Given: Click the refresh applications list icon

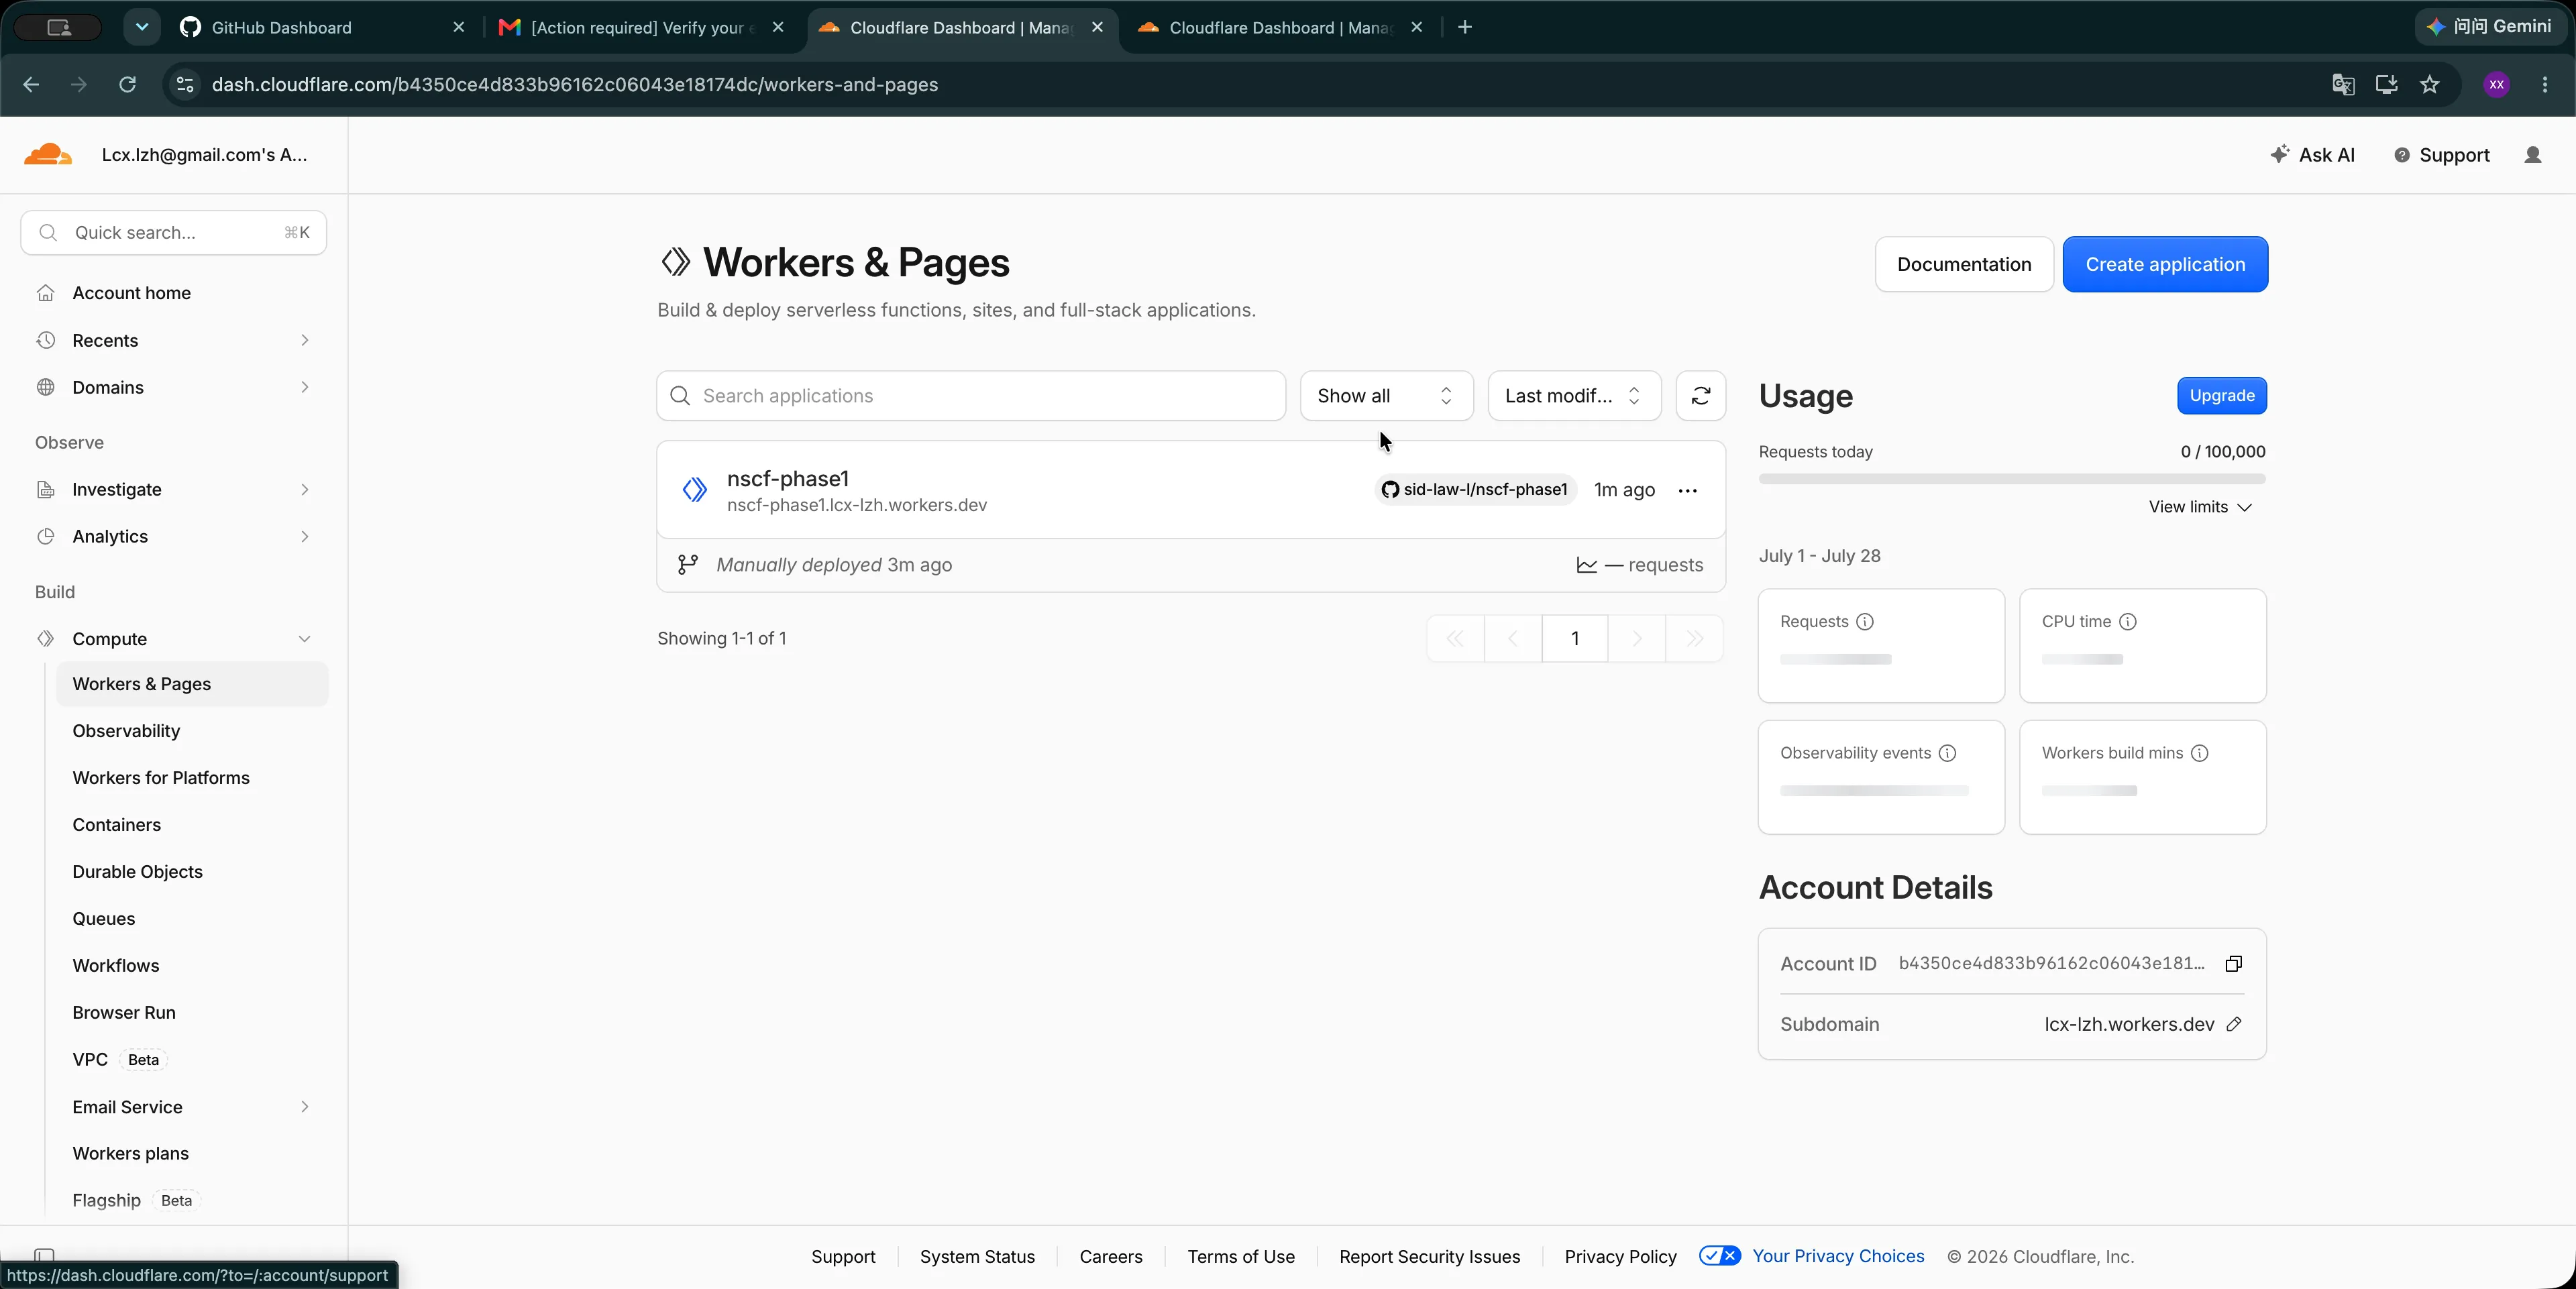Looking at the screenshot, I should tap(1700, 396).
